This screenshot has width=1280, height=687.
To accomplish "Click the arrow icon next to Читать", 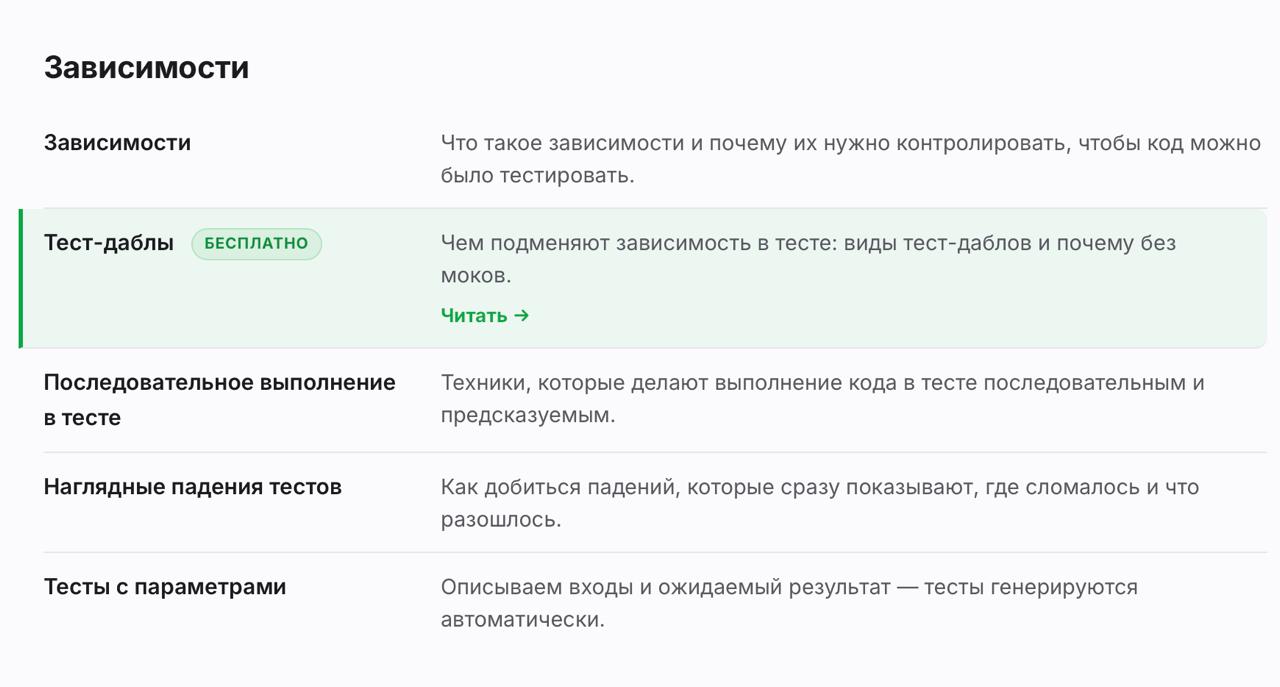I will 521,315.
